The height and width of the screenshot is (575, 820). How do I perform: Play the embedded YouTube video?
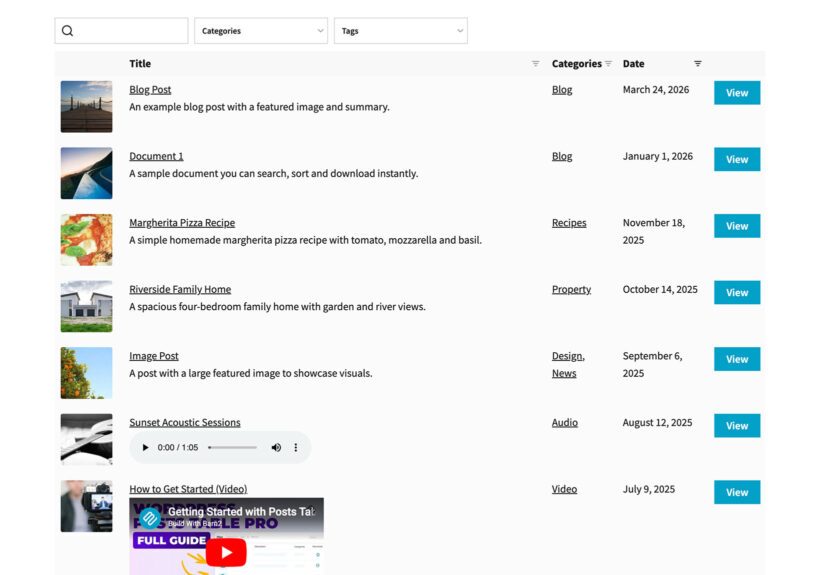226,552
